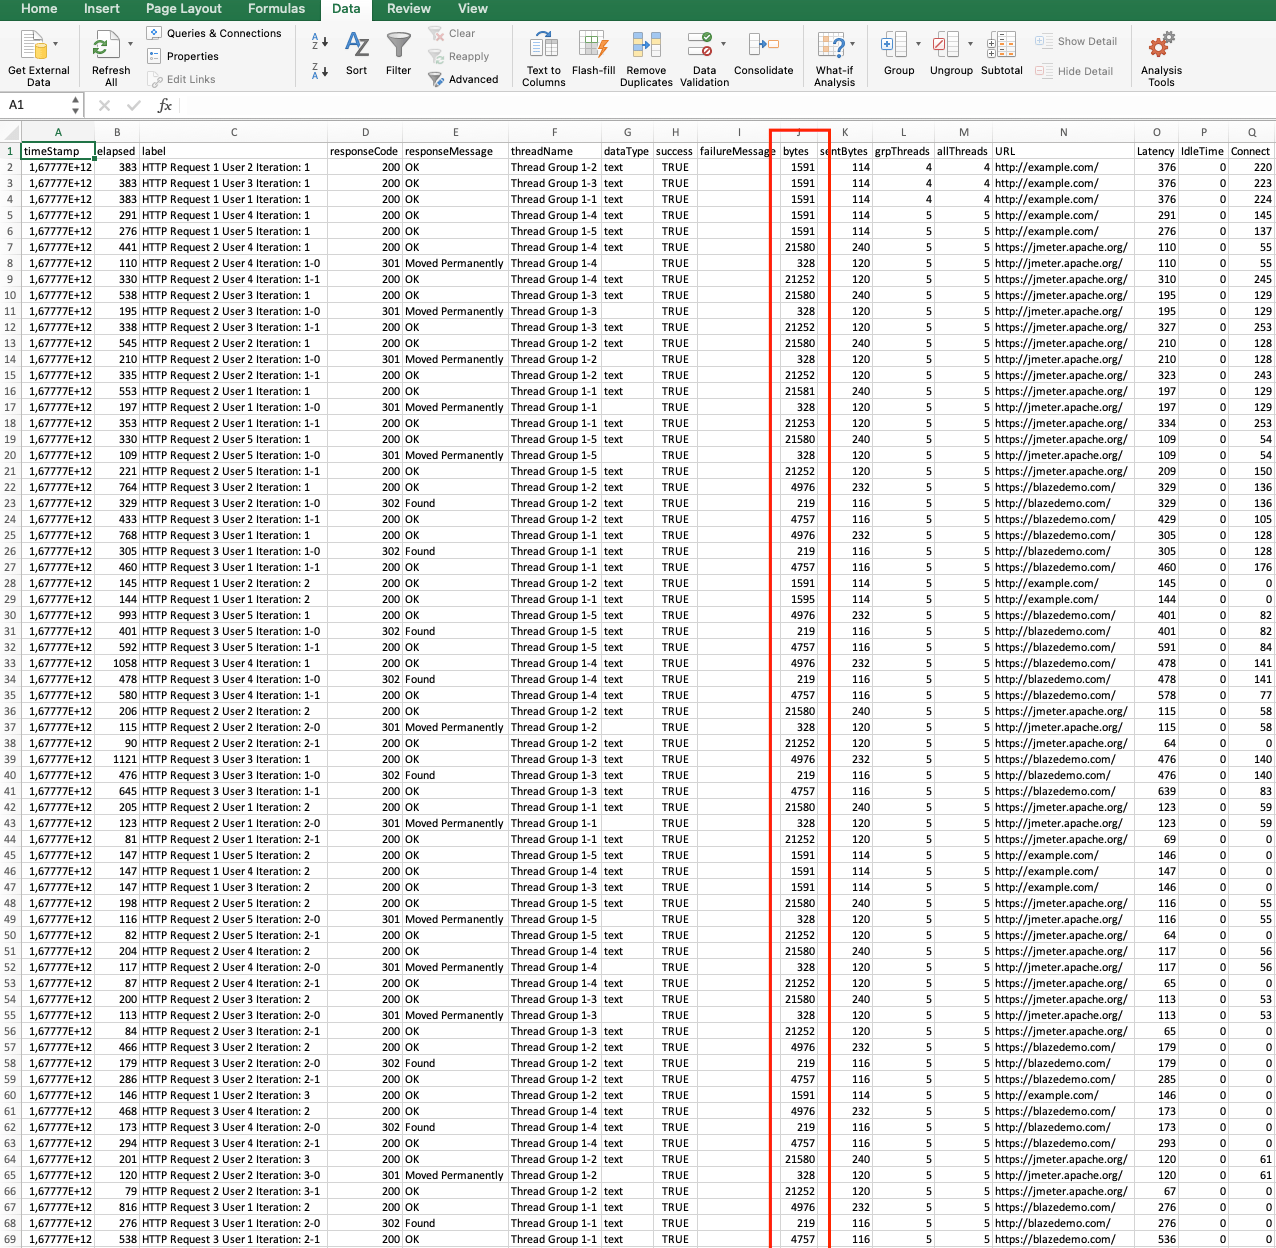
Task: Click Clear filter button
Action: (x=451, y=33)
